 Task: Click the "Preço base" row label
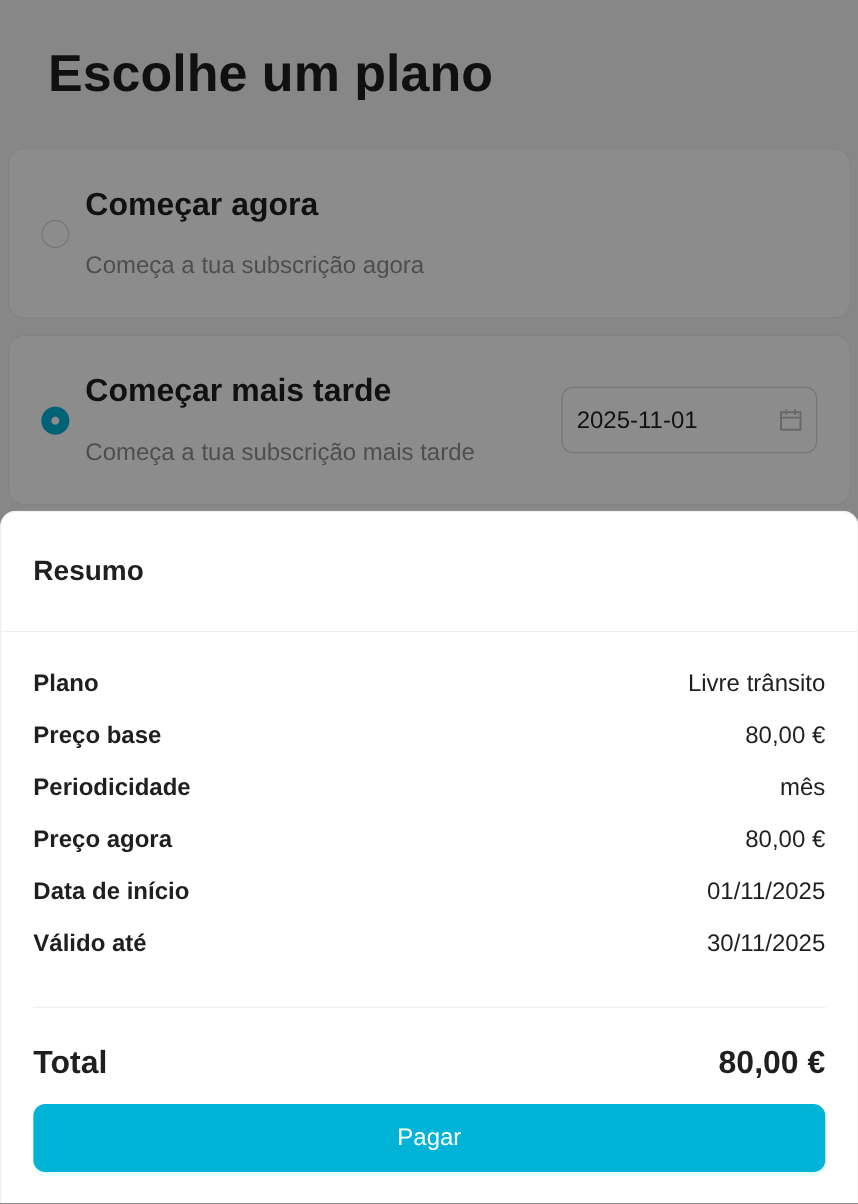(x=97, y=735)
